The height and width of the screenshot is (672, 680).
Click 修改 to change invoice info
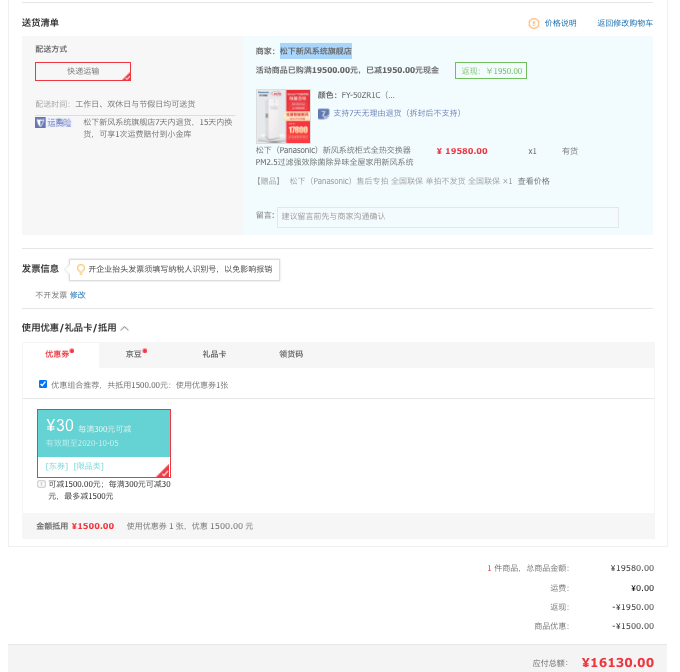coord(78,295)
